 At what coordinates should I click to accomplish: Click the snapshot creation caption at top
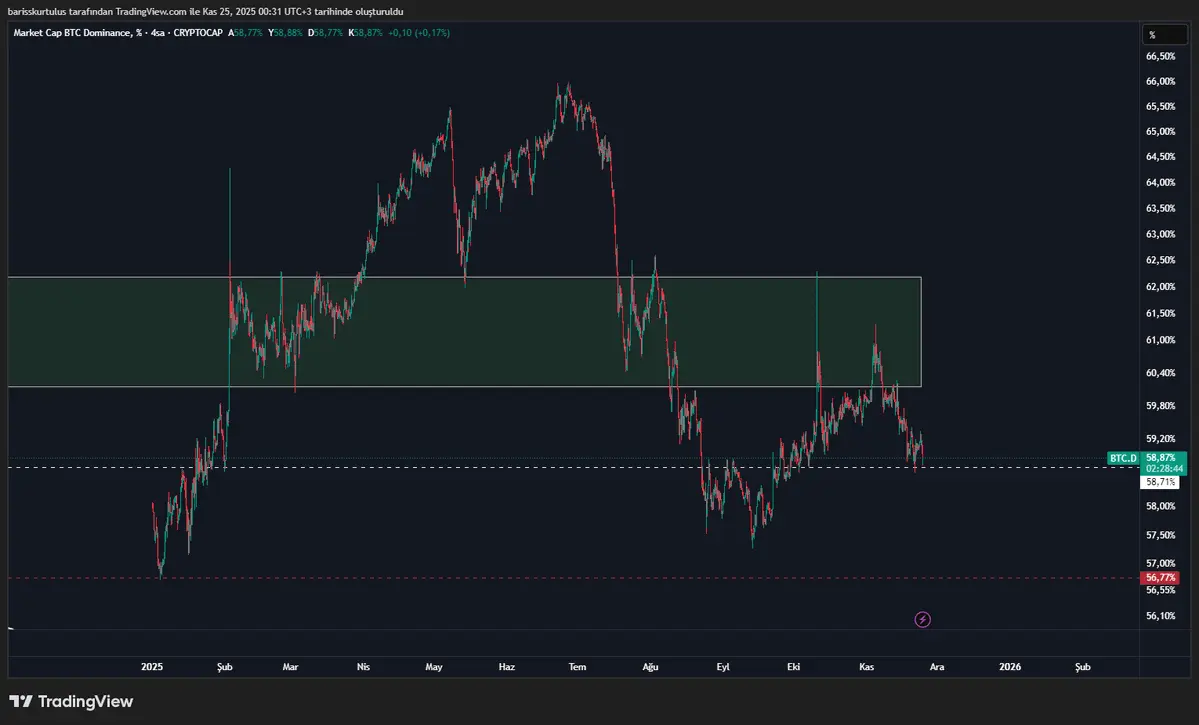coord(205,11)
